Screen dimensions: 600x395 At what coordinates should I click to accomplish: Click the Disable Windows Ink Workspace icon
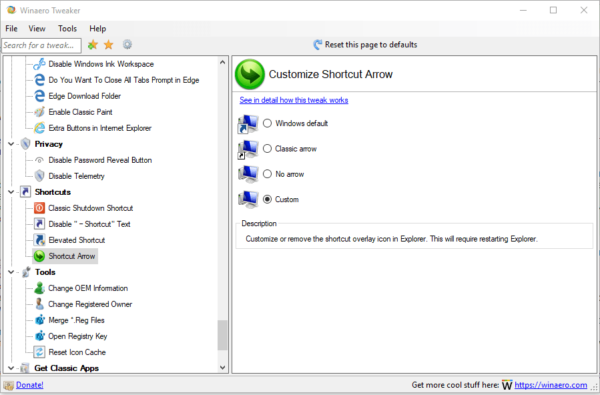click(39, 64)
